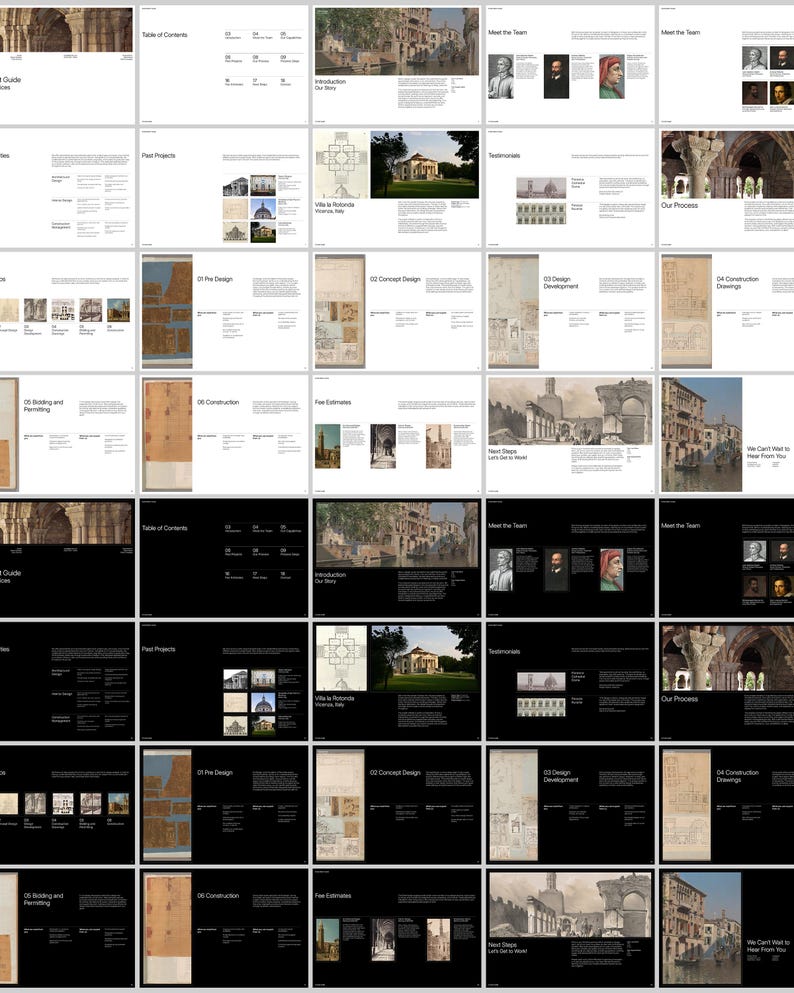The height and width of the screenshot is (993, 794).
Task: Select dark Meet the Team slide with four portraits
Action: (x=726, y=558)
